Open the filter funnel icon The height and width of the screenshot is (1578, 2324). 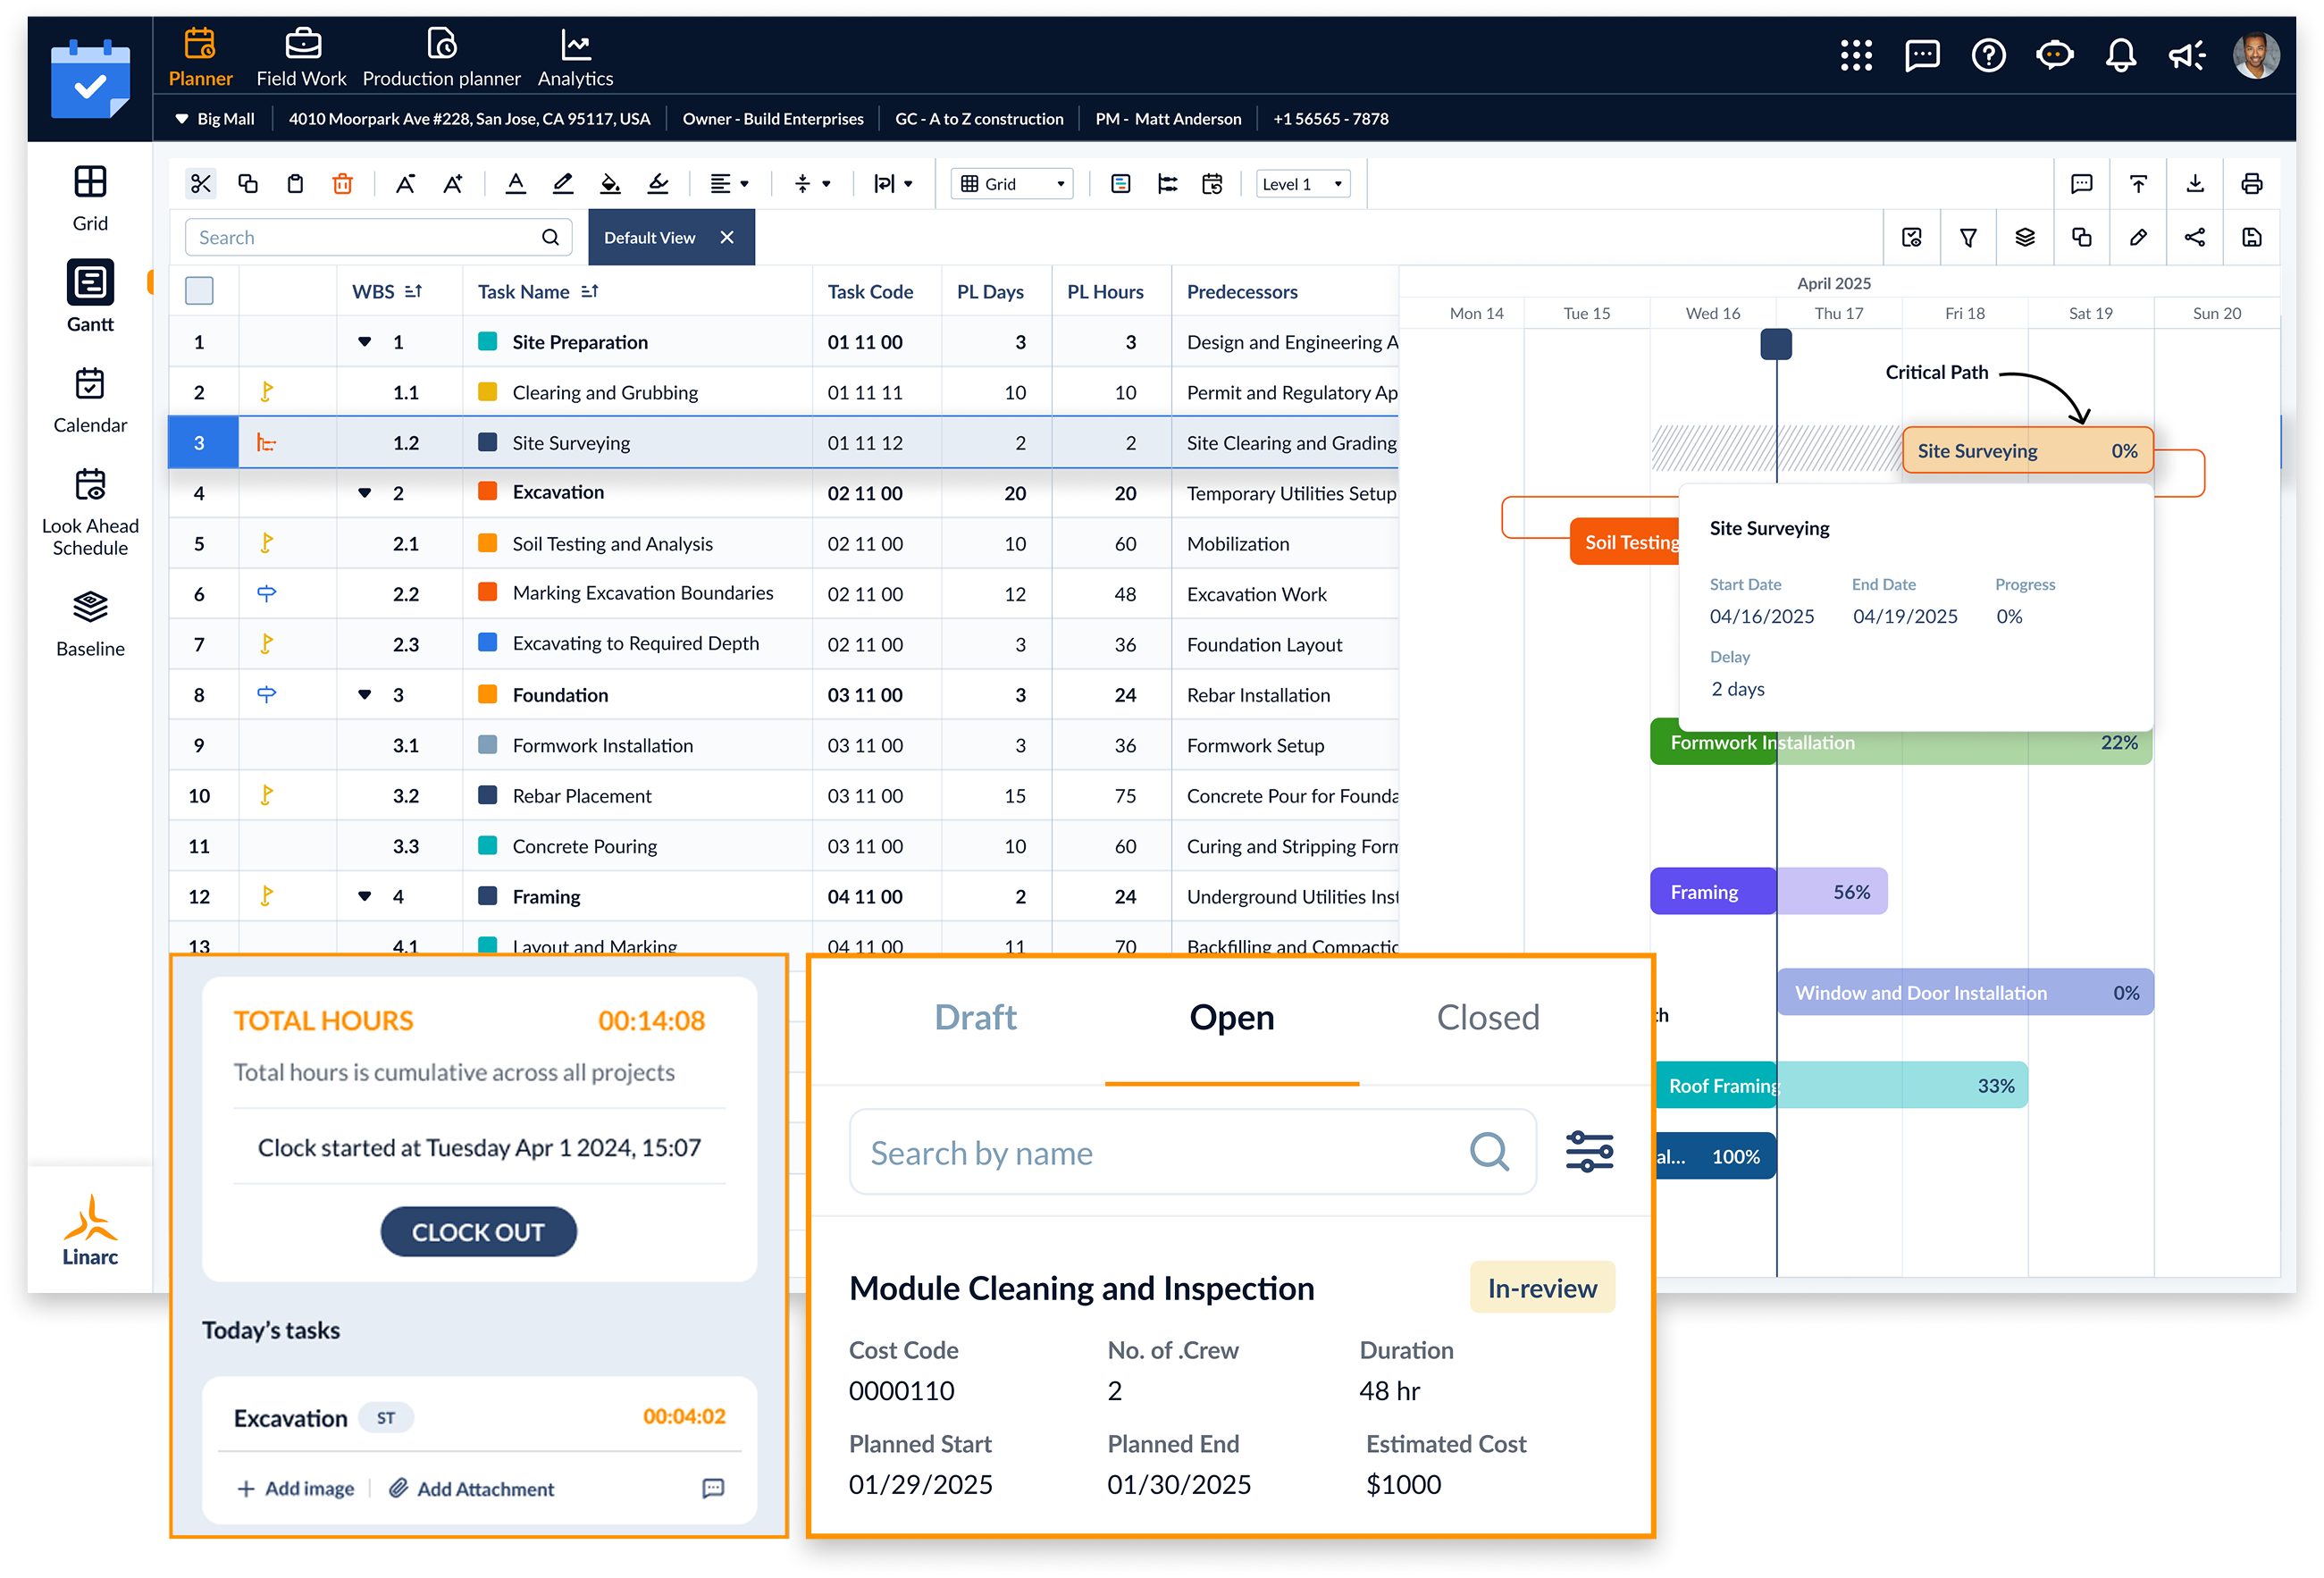click(1968, 237)
